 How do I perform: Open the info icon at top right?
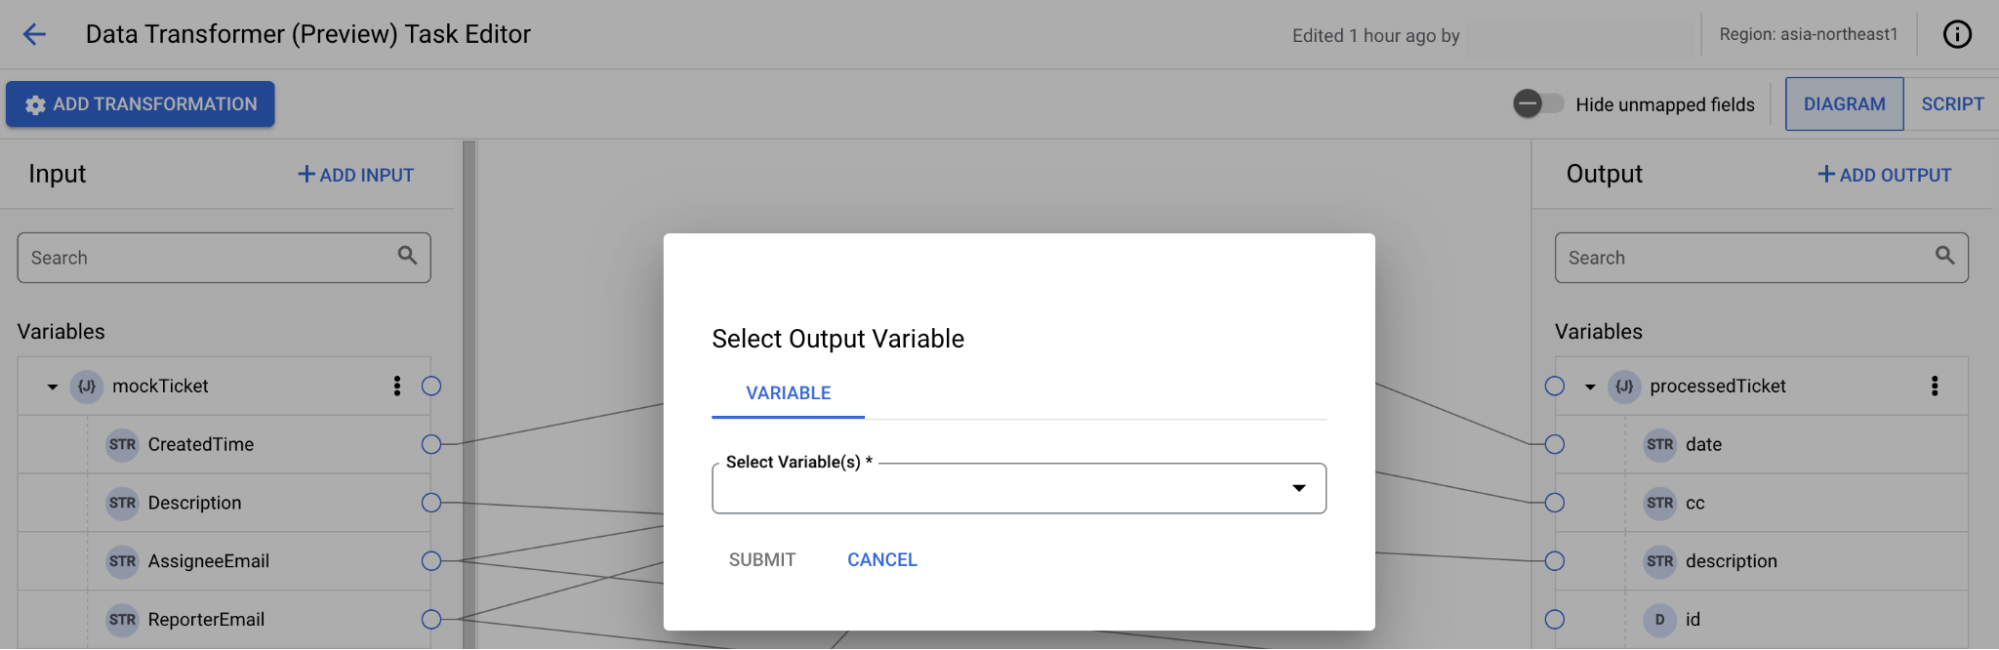pyautogui.click(x=1956, y=35)
